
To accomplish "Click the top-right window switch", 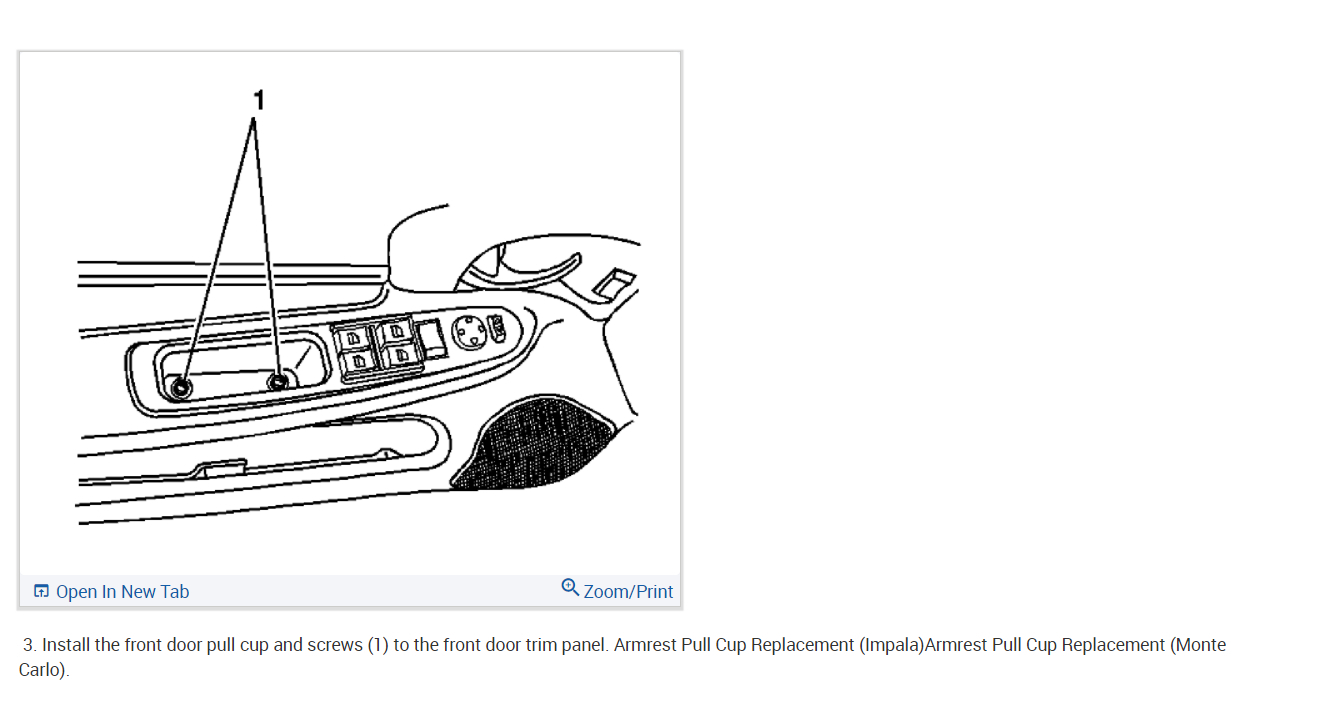I will coord(396,329).
